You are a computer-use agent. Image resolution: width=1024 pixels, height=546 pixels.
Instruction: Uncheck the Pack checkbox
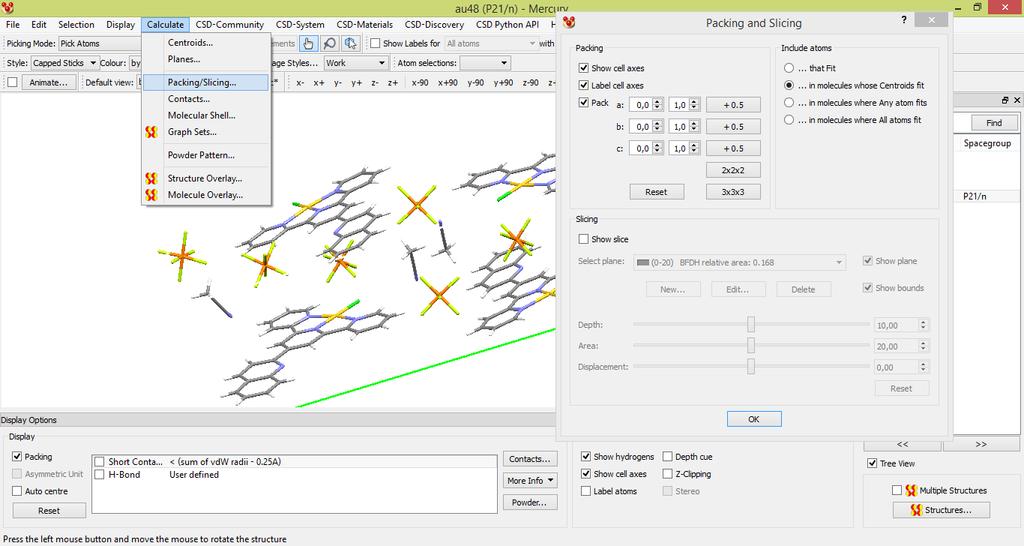click(x=583, y=103)
